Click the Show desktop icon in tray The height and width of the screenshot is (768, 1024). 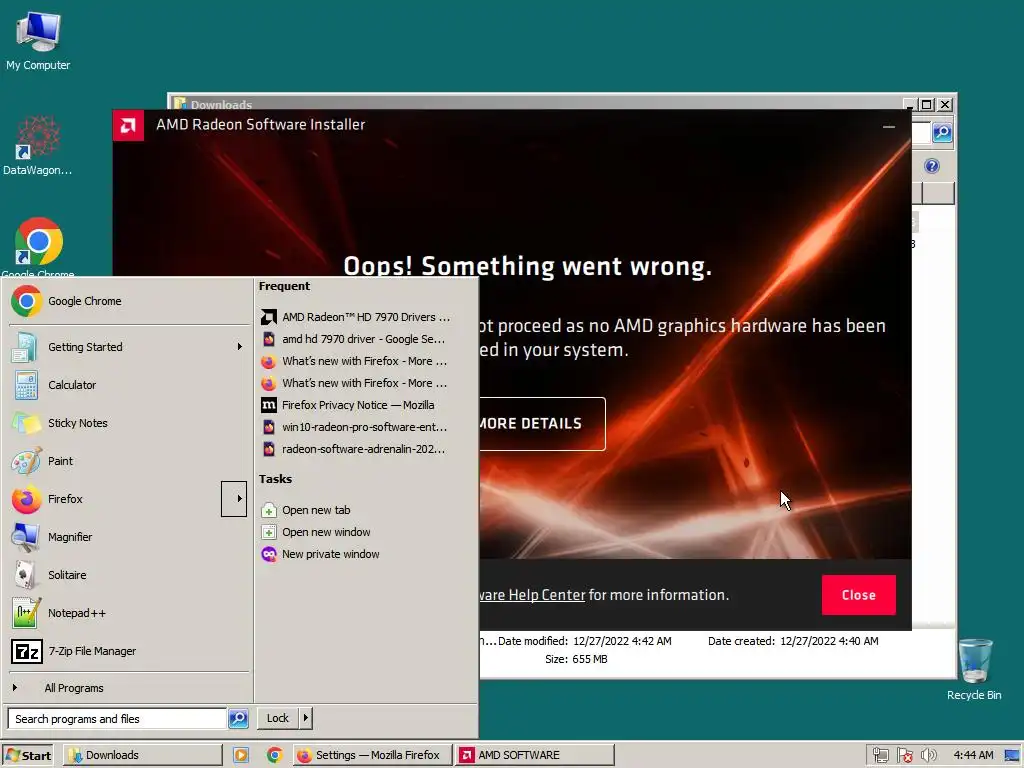click(1012, 756)
